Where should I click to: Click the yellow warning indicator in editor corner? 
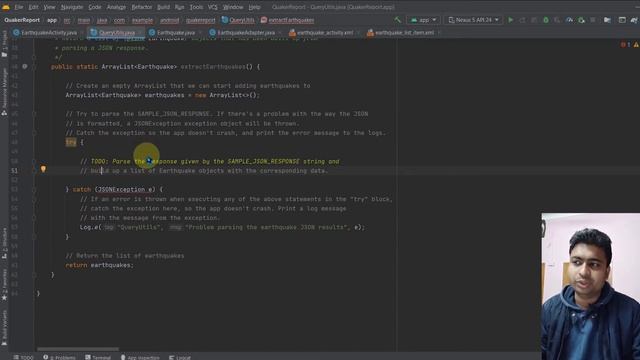(636, 44)
